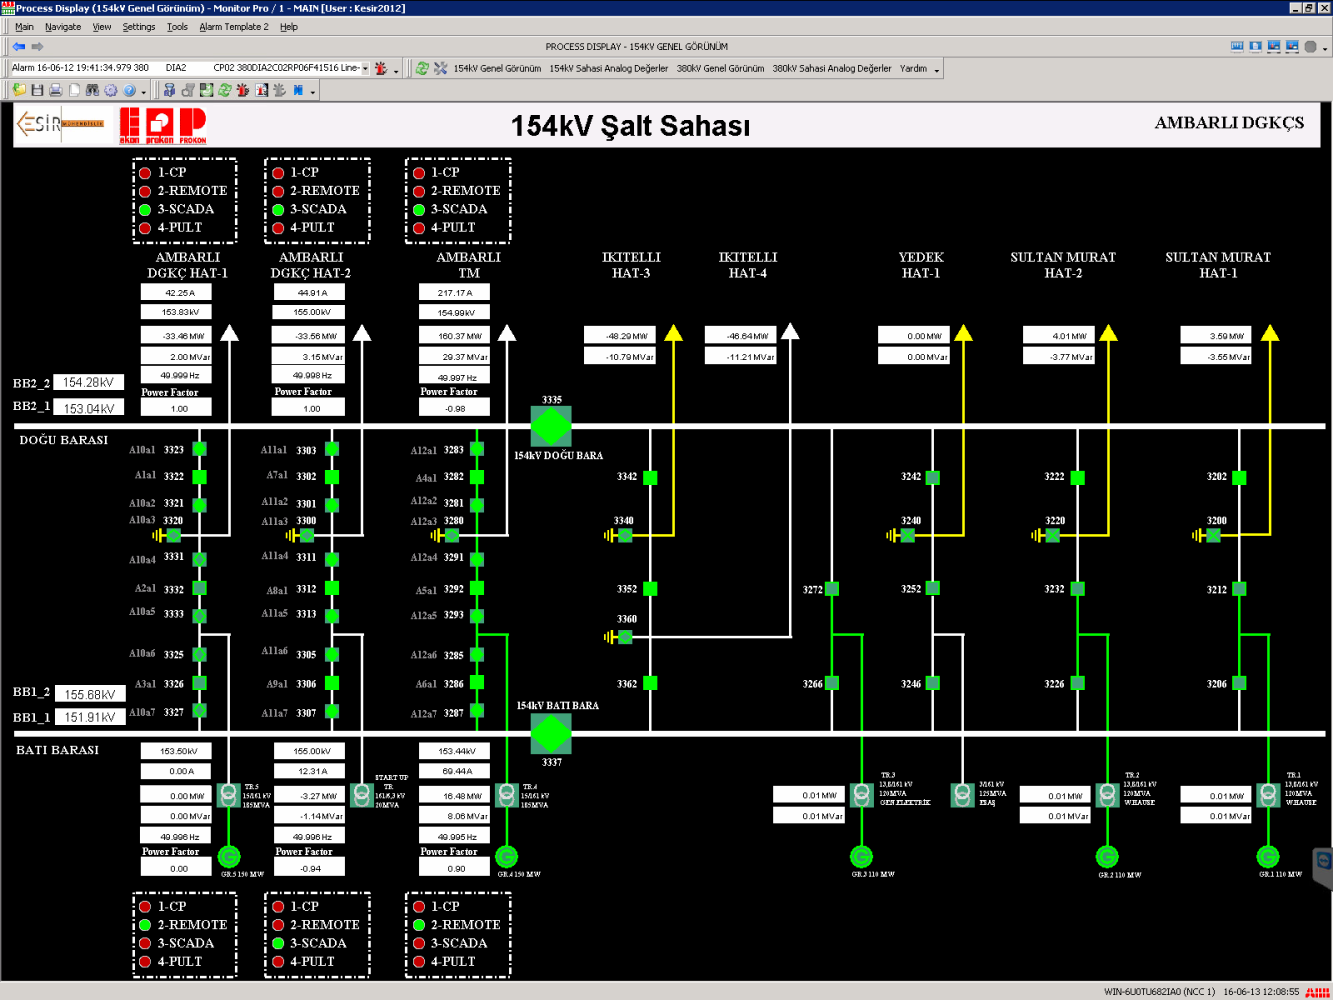Expand the alarm line dropdown list
The image size is (1333, 1000).
pos(365,69)
